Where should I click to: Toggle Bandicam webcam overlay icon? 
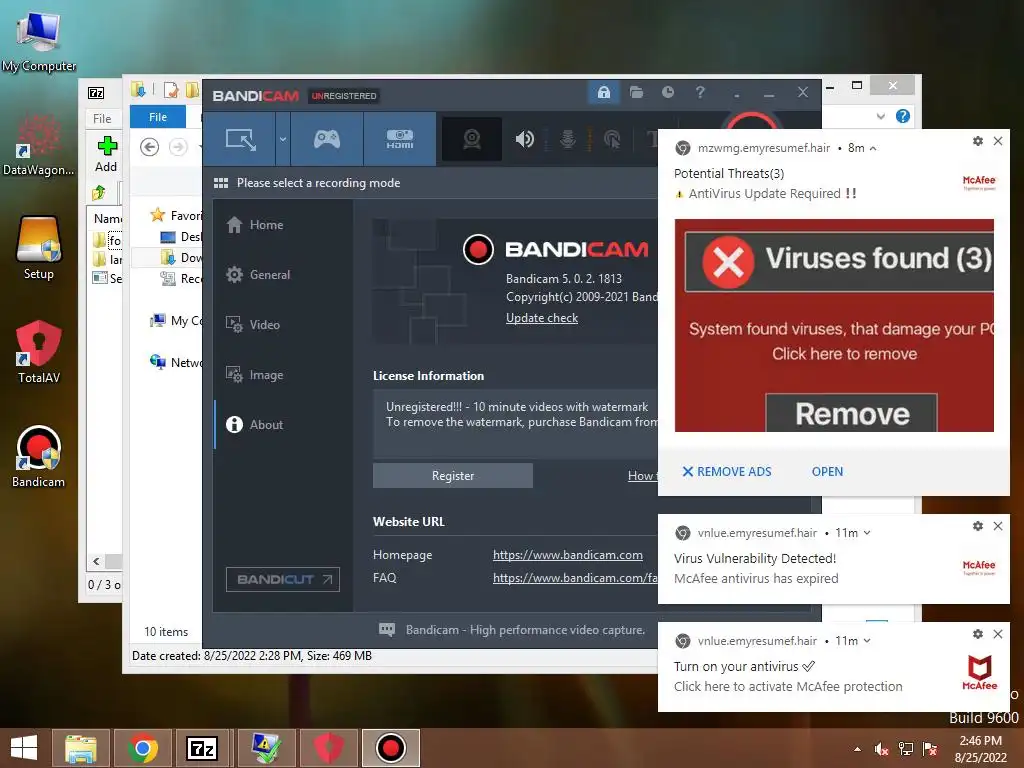472,139
